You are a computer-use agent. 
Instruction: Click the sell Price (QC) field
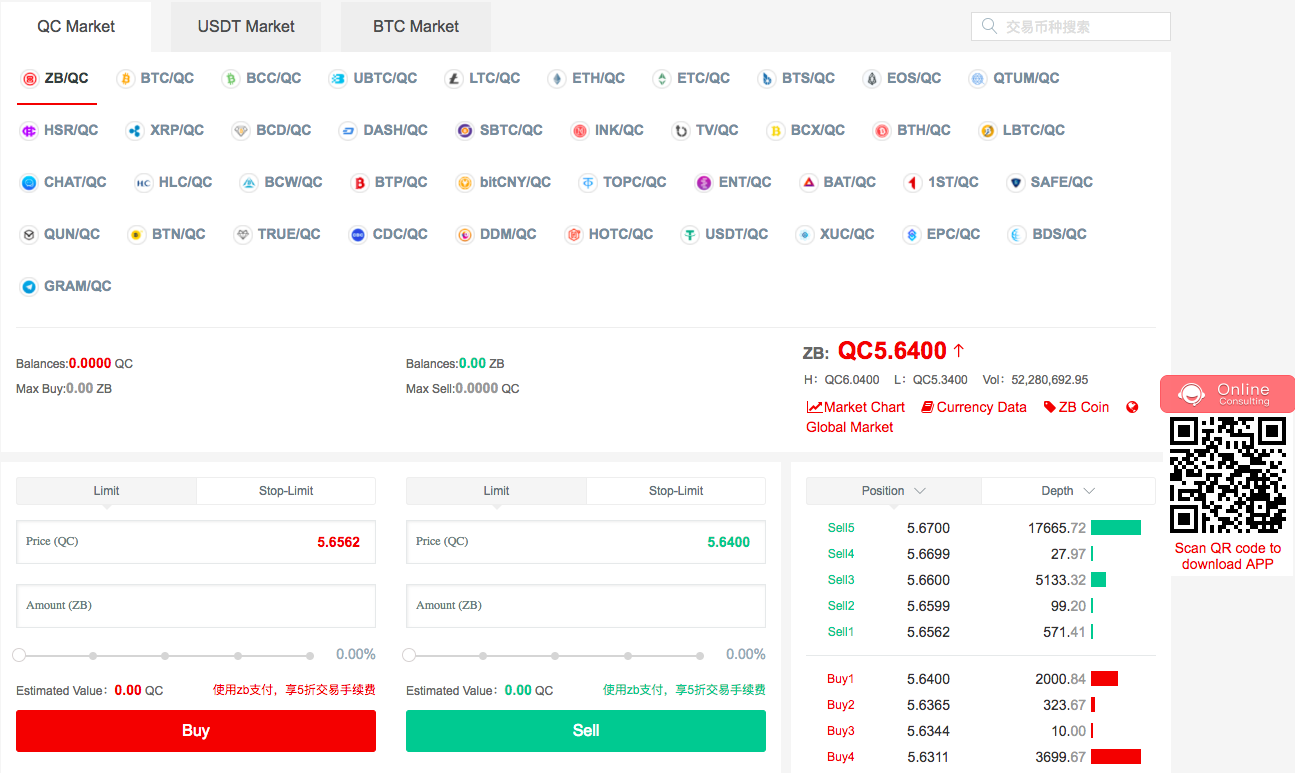coord(586,542)
